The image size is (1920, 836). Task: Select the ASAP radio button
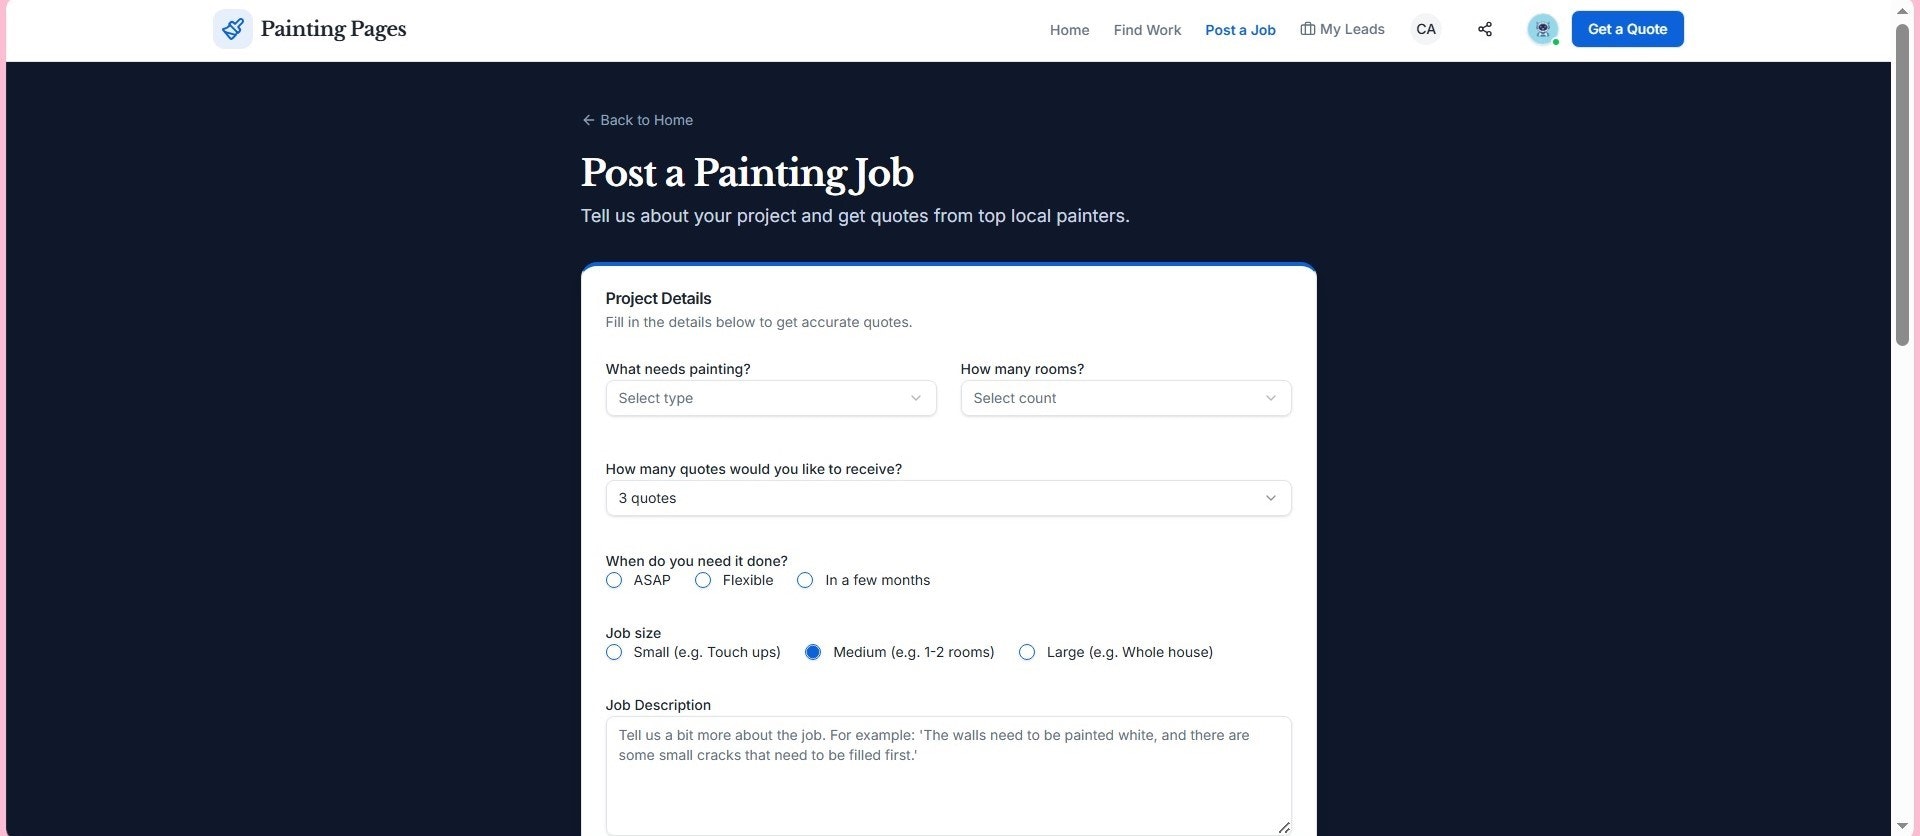click(613, 580)
